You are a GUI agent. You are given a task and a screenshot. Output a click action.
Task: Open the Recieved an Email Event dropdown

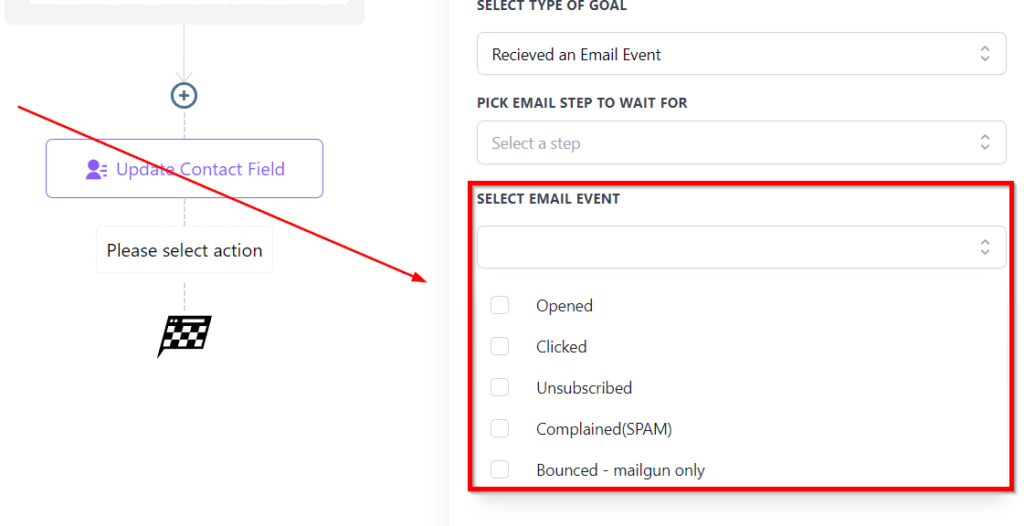click(x=740, y=54)
